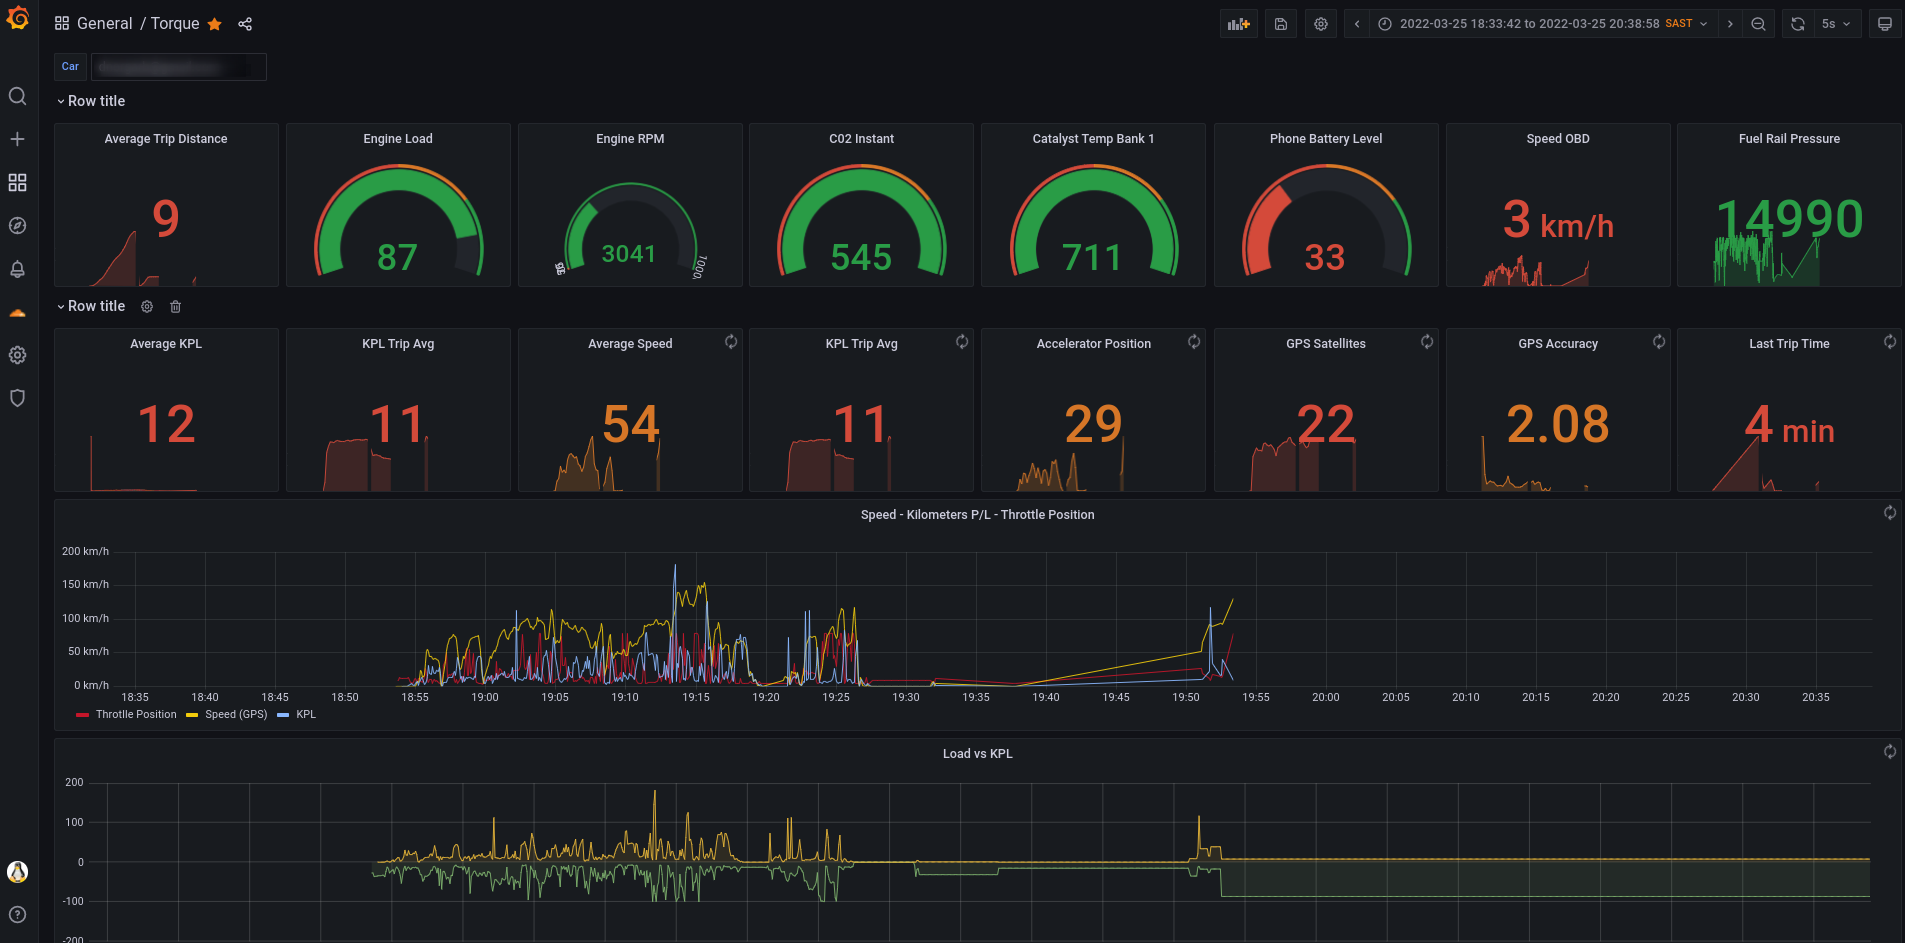Image resolution: width=1905 pixels, height=943 pixels.
Task: Save the dashboard with the save icon
Action: 1280,24
